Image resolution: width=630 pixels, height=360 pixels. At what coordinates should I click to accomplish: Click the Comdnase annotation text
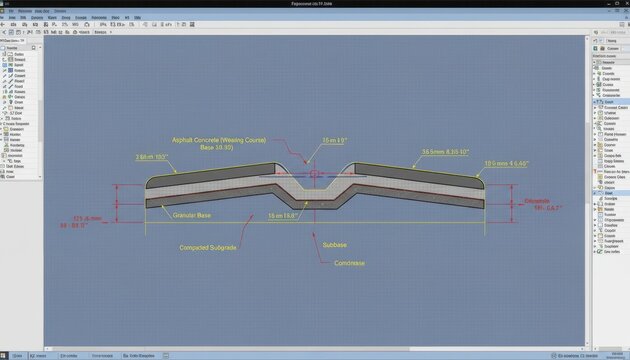(350, 263)
